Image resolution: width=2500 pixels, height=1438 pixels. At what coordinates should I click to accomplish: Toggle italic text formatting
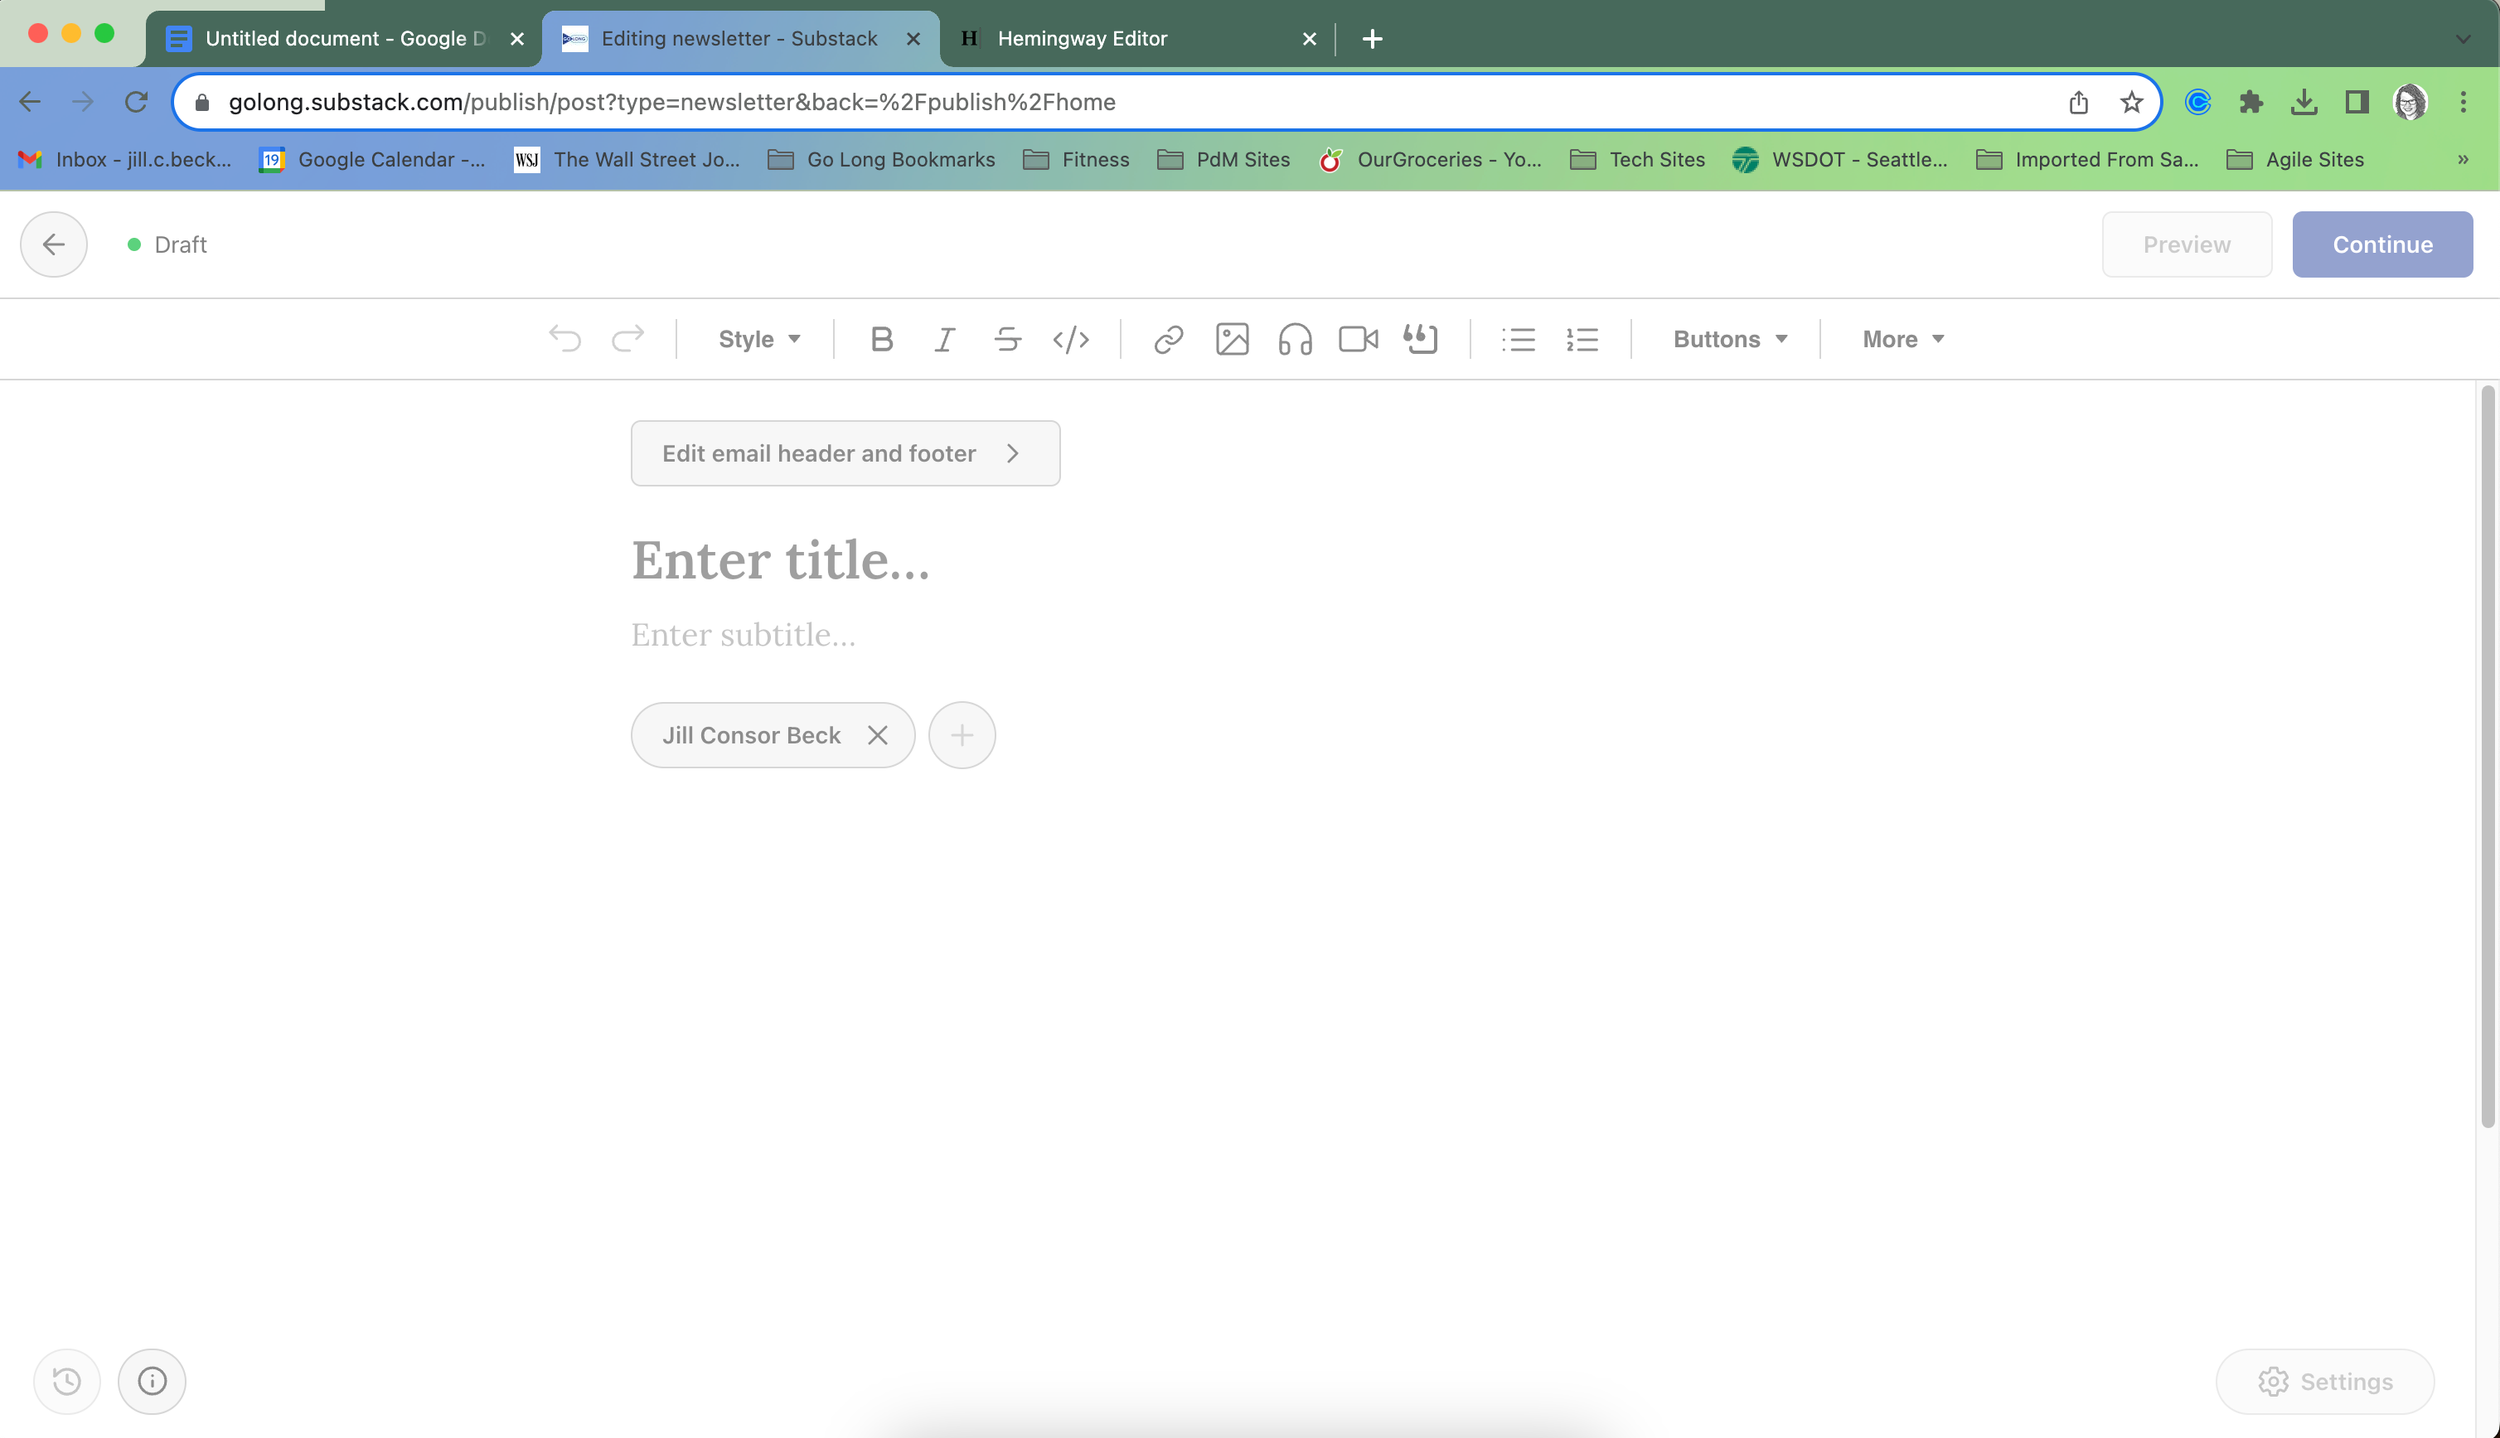pyautogui.click(x=944, y=339)
